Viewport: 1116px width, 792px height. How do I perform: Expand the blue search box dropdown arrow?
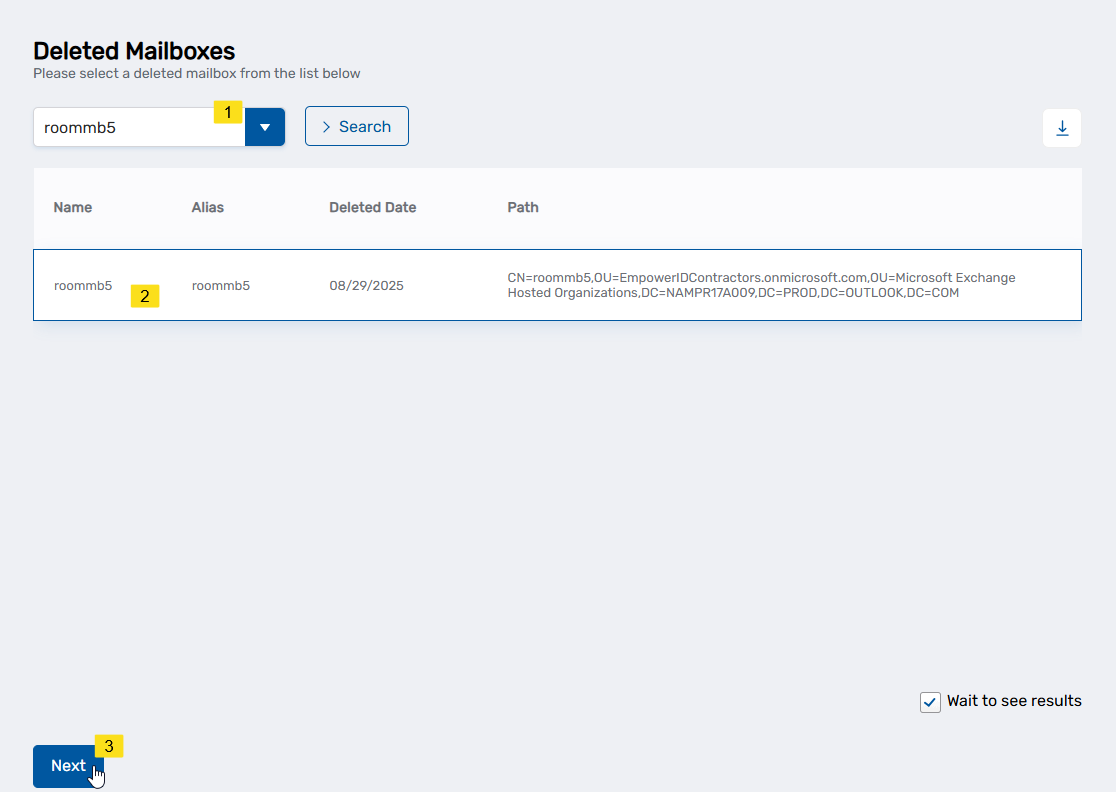pyautogui.click(x=265, y=127)
